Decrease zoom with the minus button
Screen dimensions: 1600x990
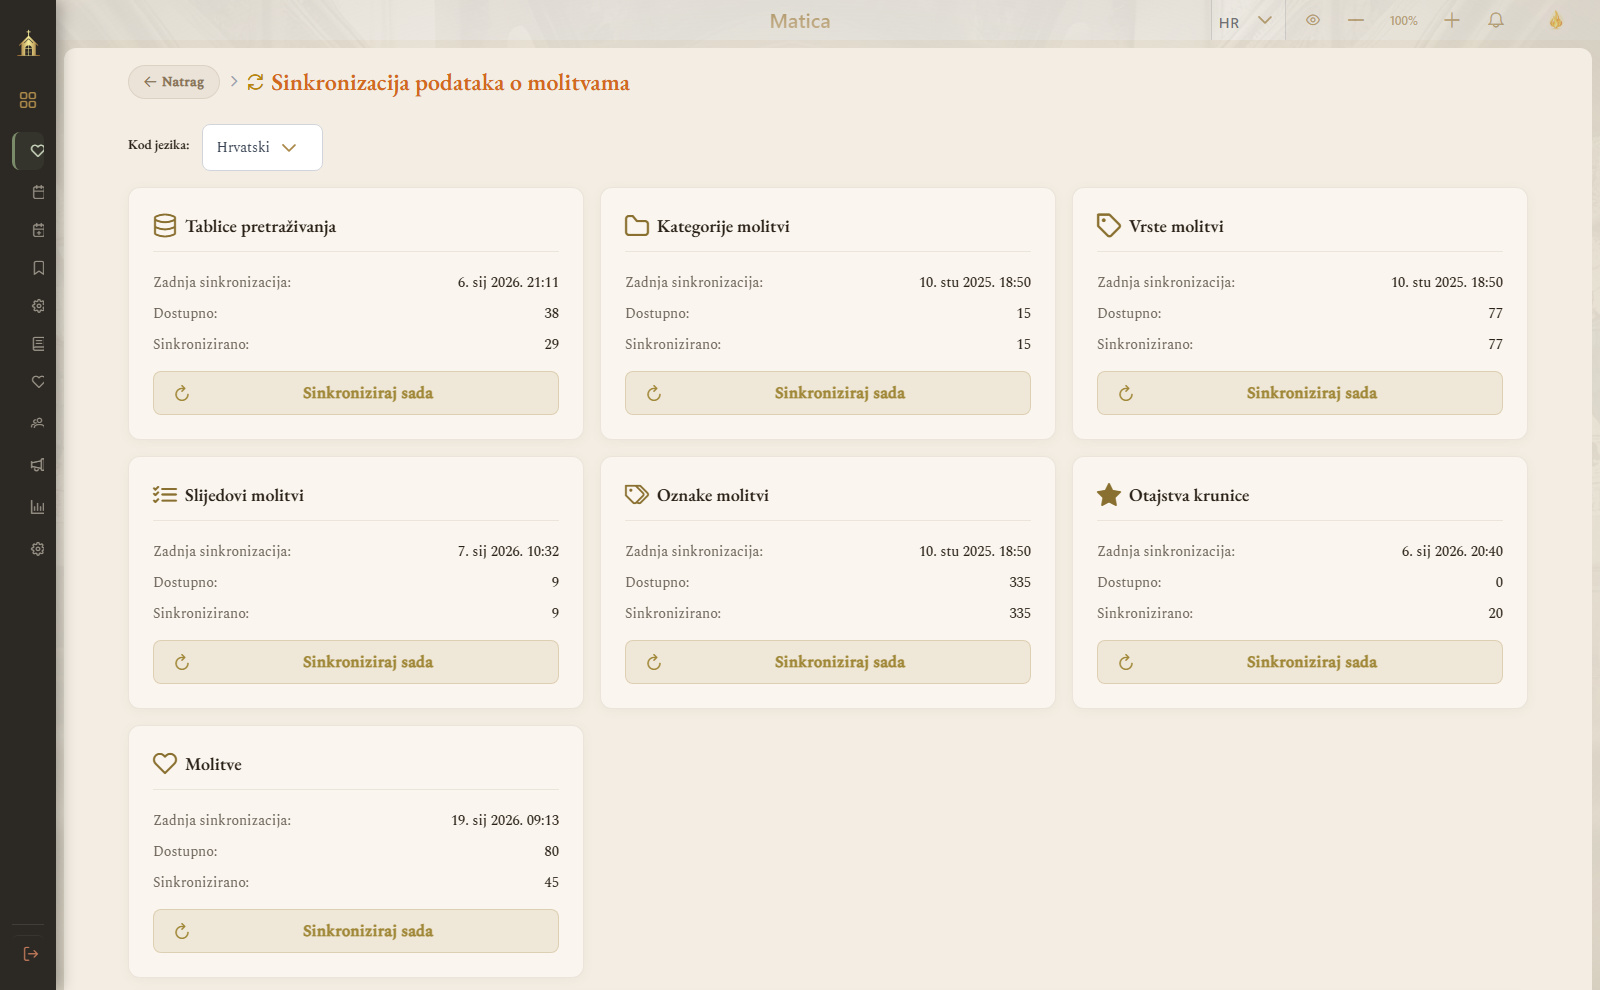1356,20
